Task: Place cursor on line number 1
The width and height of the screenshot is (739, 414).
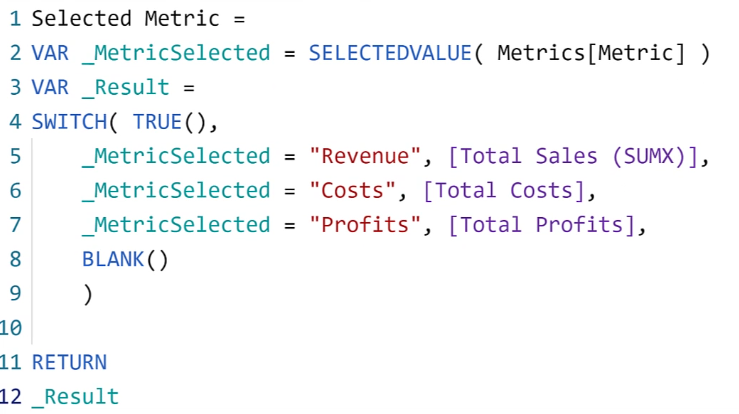Action: (x=15, y=19)
